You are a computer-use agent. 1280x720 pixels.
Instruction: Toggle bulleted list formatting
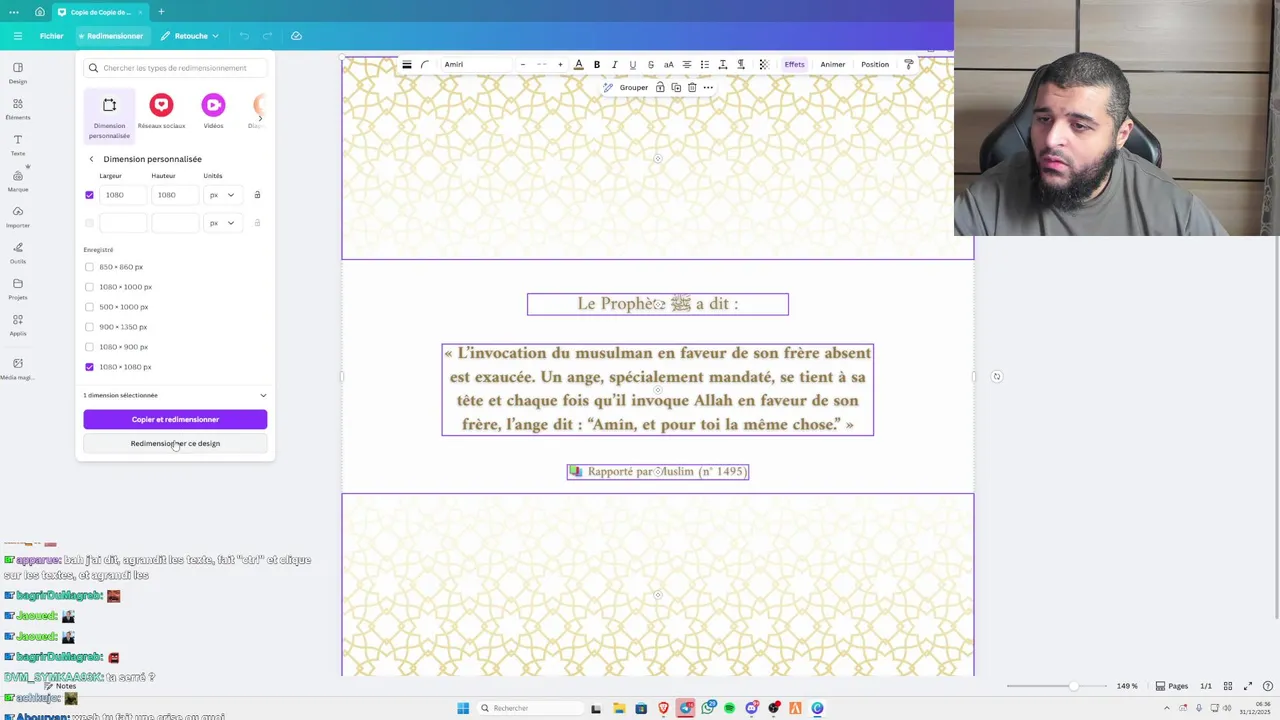coord(704,64)
